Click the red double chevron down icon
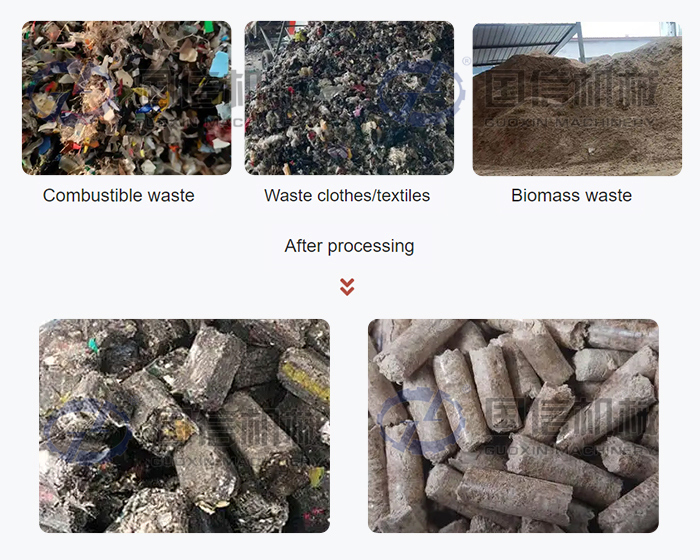 347,287
